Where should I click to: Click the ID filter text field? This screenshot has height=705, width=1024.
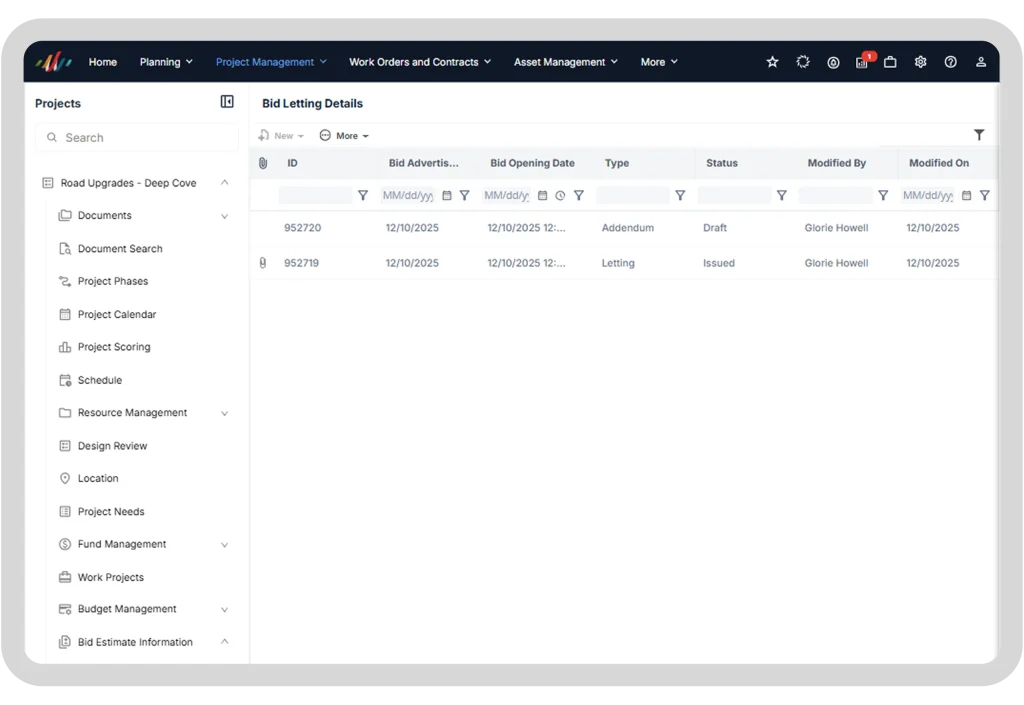tap(315, 195)
